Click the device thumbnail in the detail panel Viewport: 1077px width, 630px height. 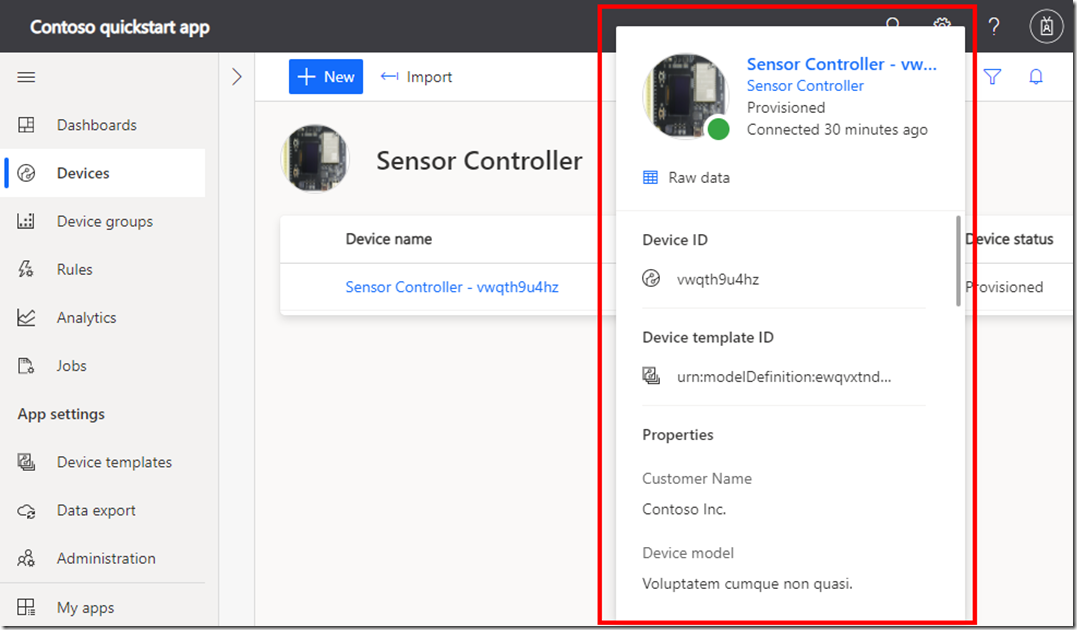(x=685, y=96)
